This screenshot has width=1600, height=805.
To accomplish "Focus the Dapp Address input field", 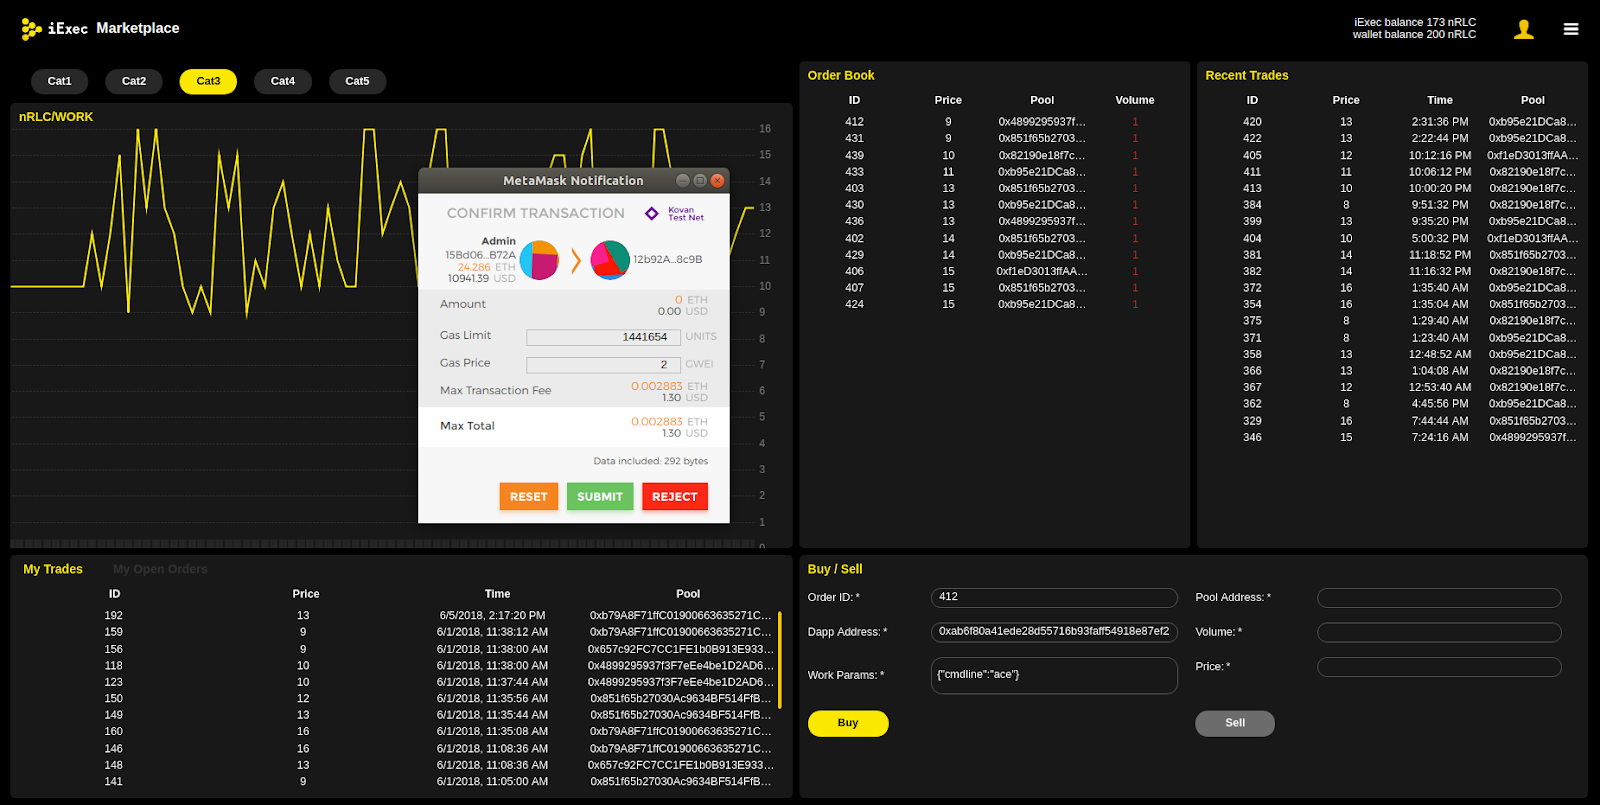I will coord(1054,632).
